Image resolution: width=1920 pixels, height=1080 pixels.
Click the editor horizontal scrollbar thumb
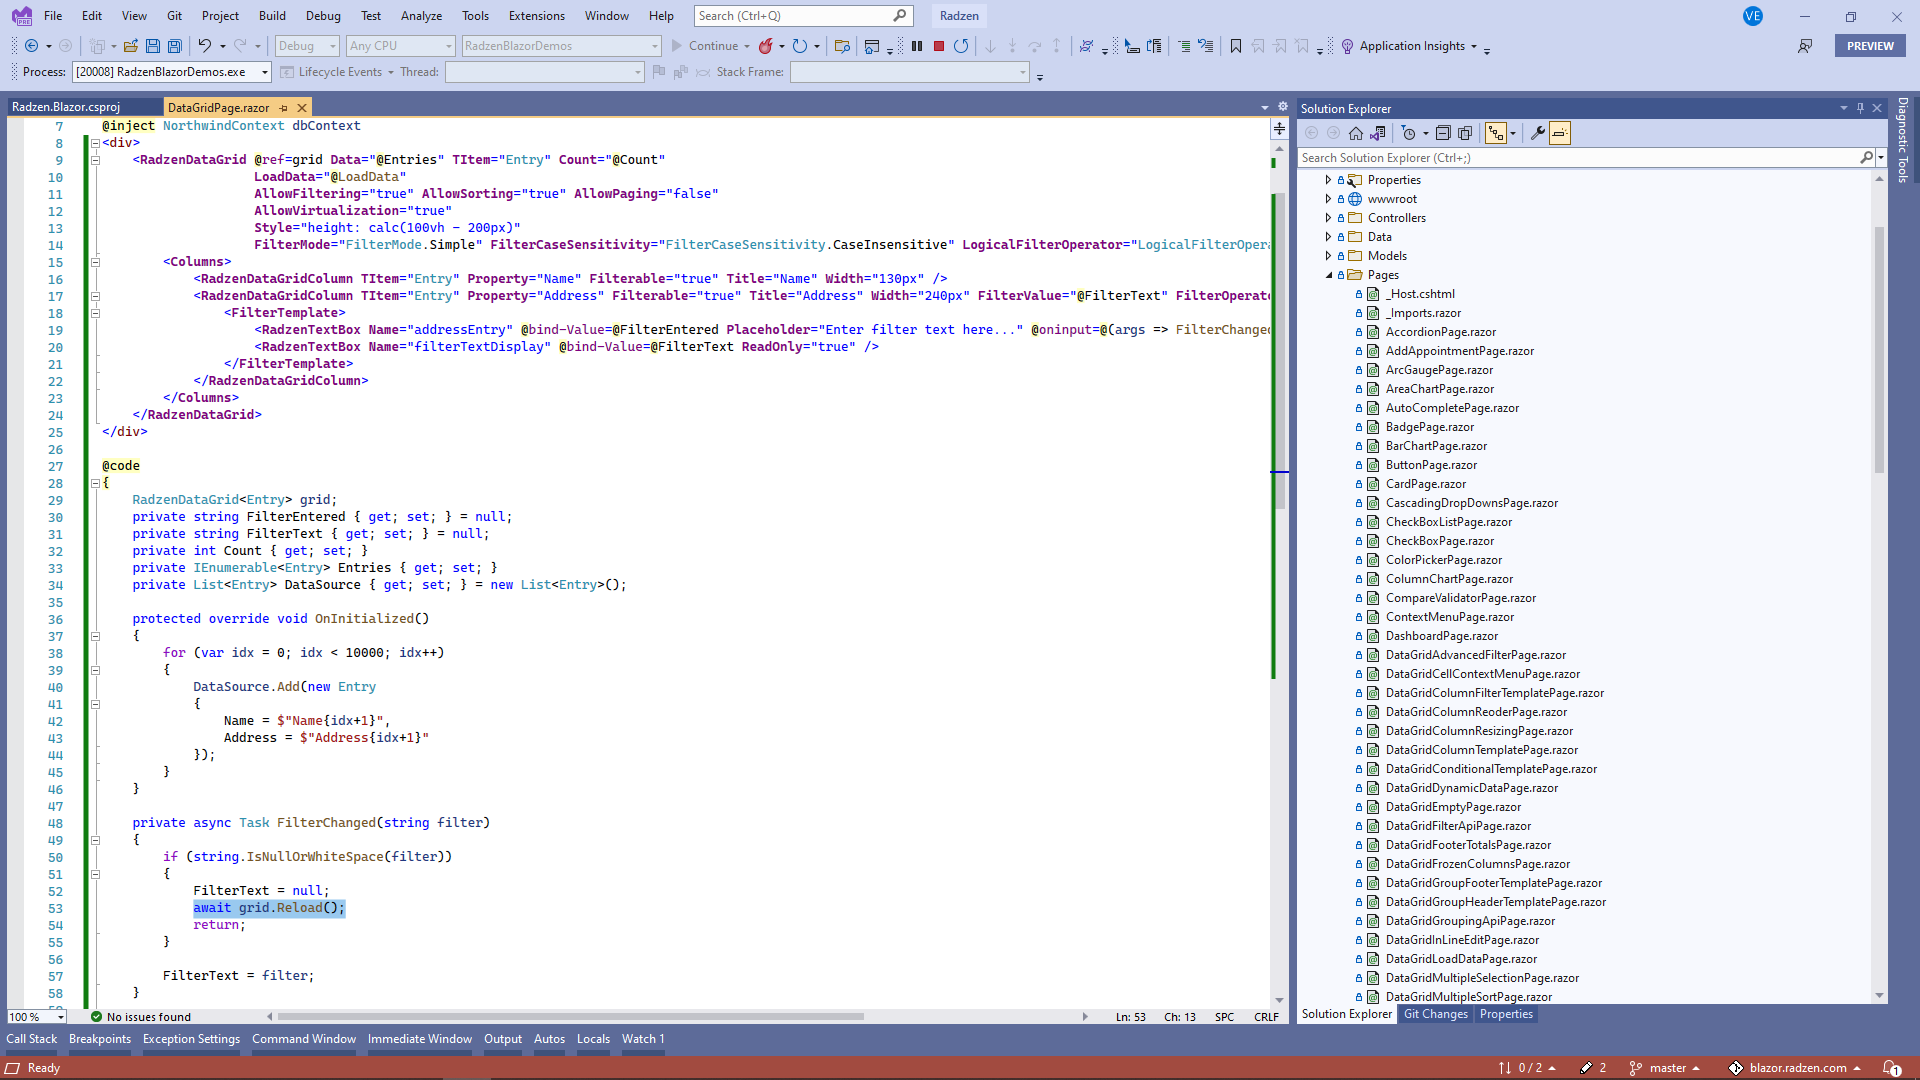(570, 1017)
